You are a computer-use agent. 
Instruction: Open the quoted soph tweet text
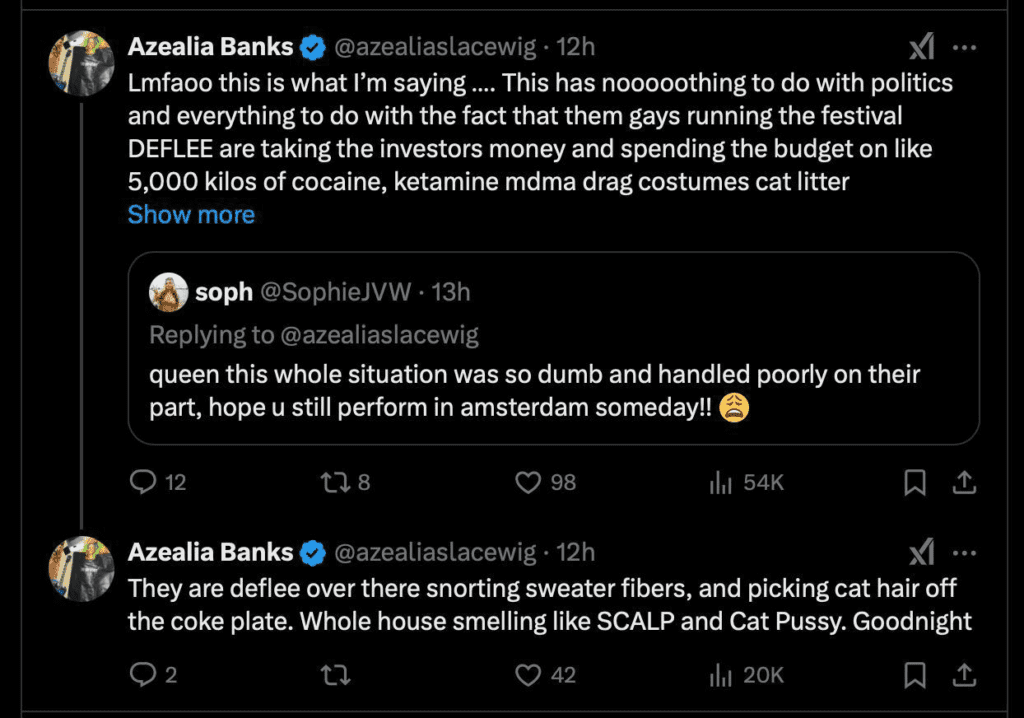click(534, 391)
